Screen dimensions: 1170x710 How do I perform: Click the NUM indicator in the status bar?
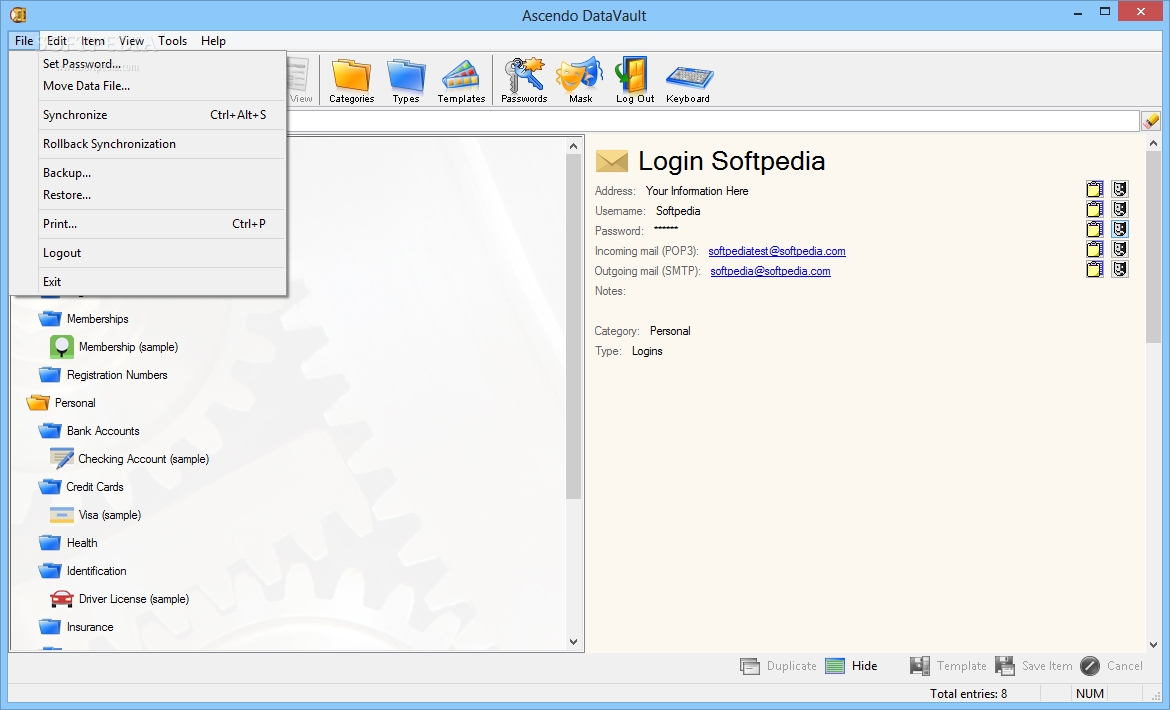click(x=1089, y=694)
